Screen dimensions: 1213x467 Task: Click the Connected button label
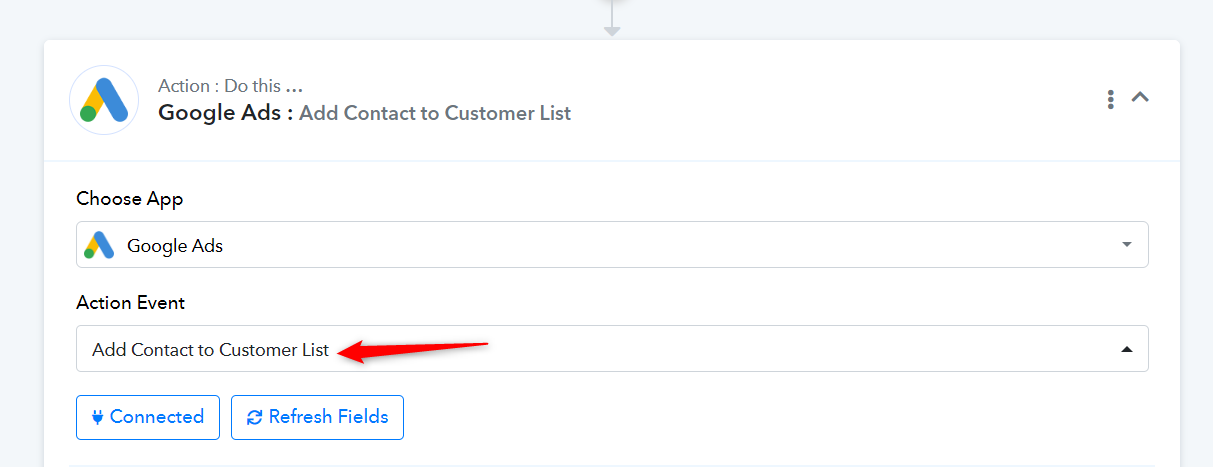pyautogui.click(x=157, y=417)
